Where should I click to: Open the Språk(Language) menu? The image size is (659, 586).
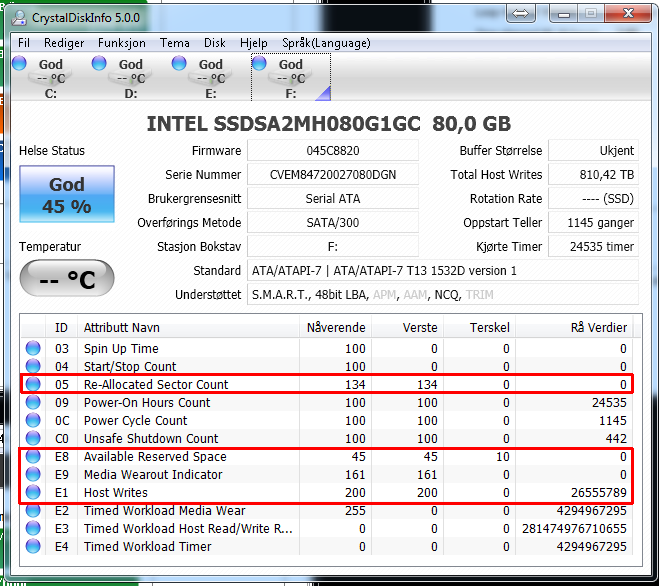coord(326,43)
